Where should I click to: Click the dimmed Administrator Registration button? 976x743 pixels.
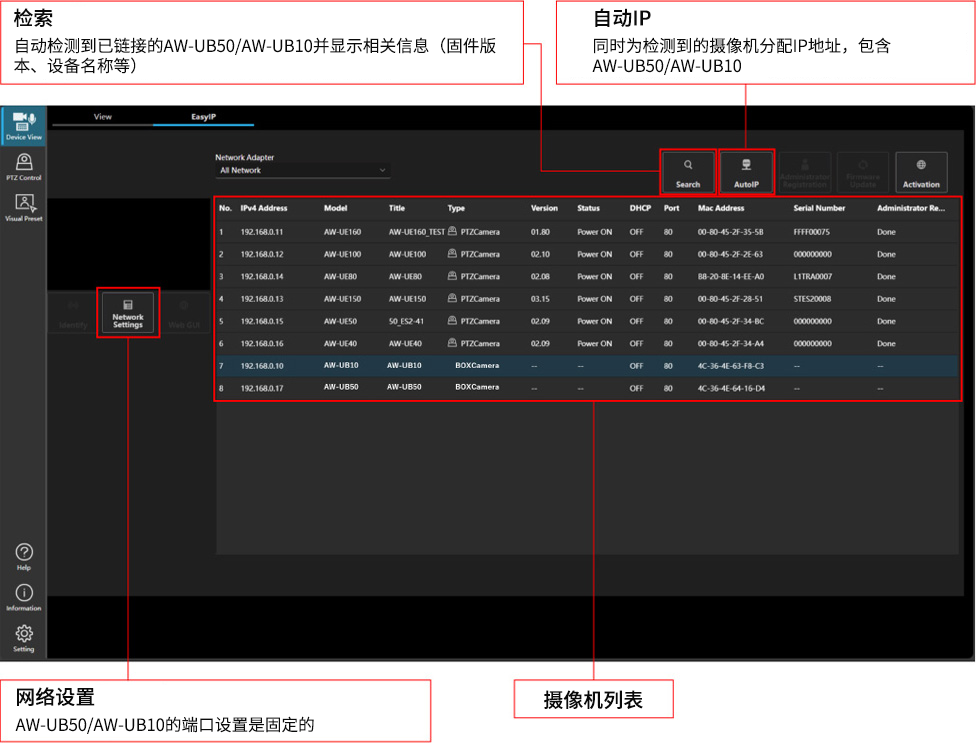(805, 172)
